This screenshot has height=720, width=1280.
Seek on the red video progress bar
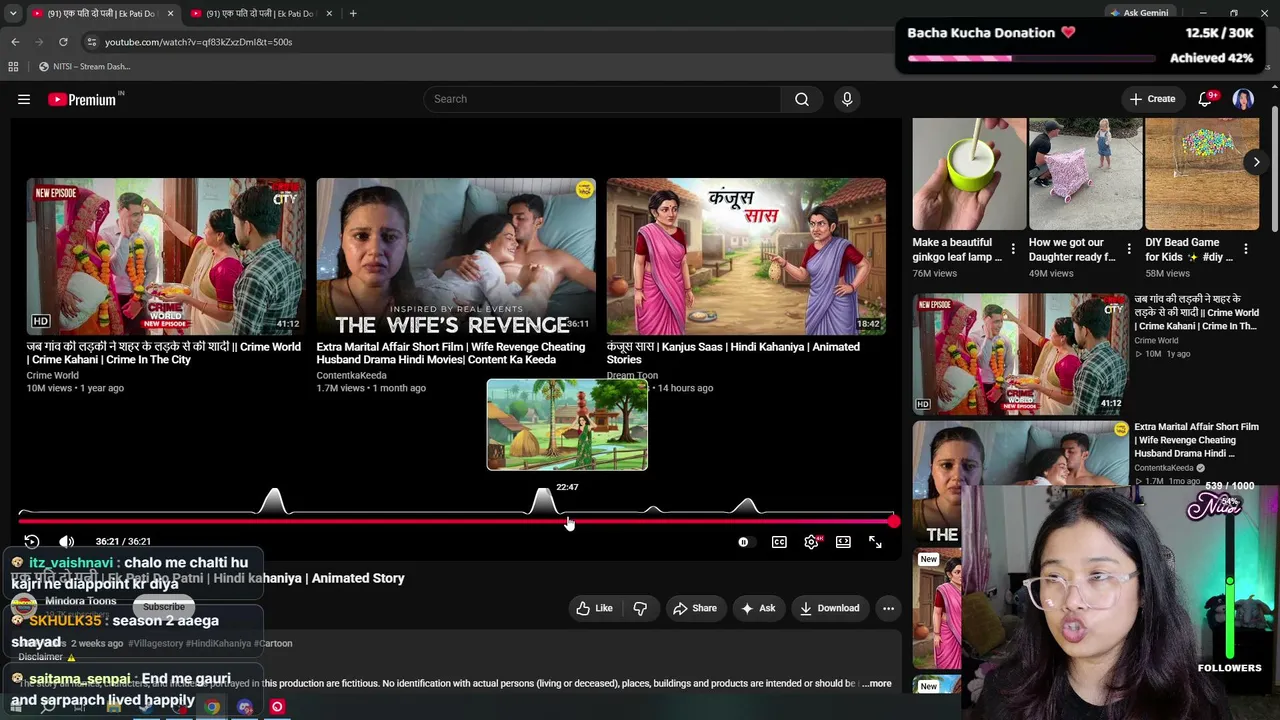point(456,521)
